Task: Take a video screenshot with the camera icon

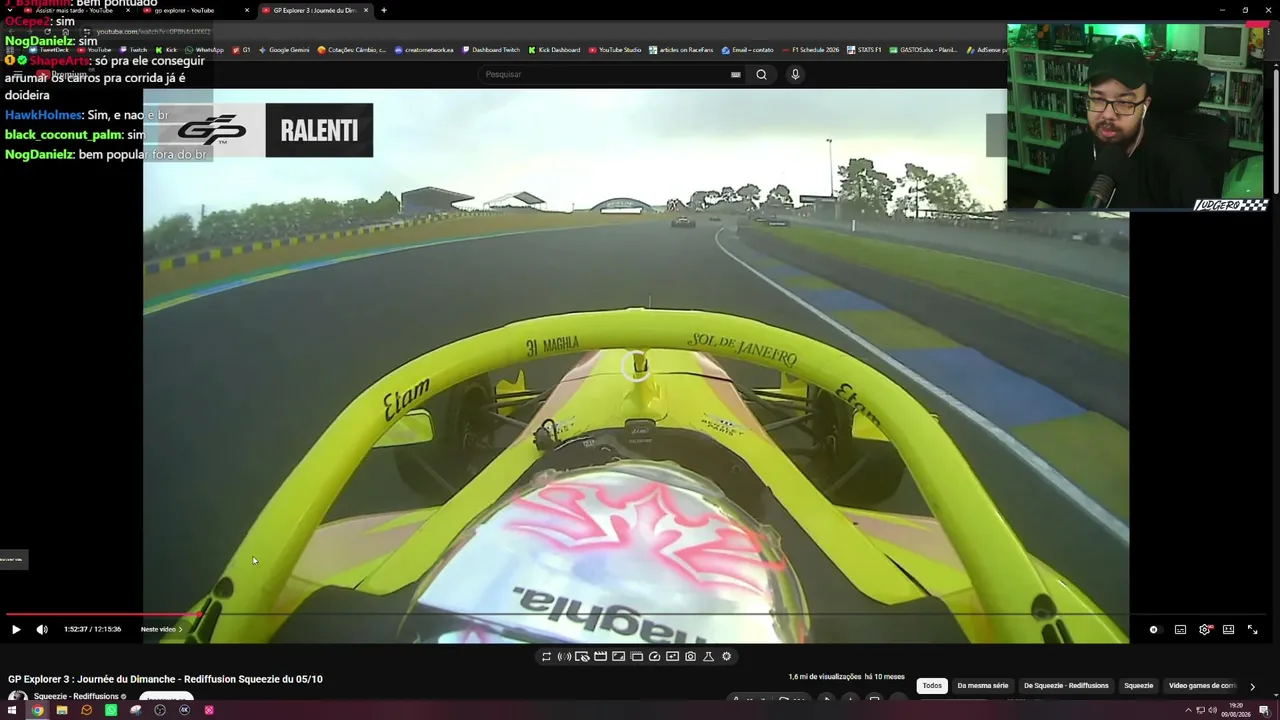Action: [x=690, y=657]
